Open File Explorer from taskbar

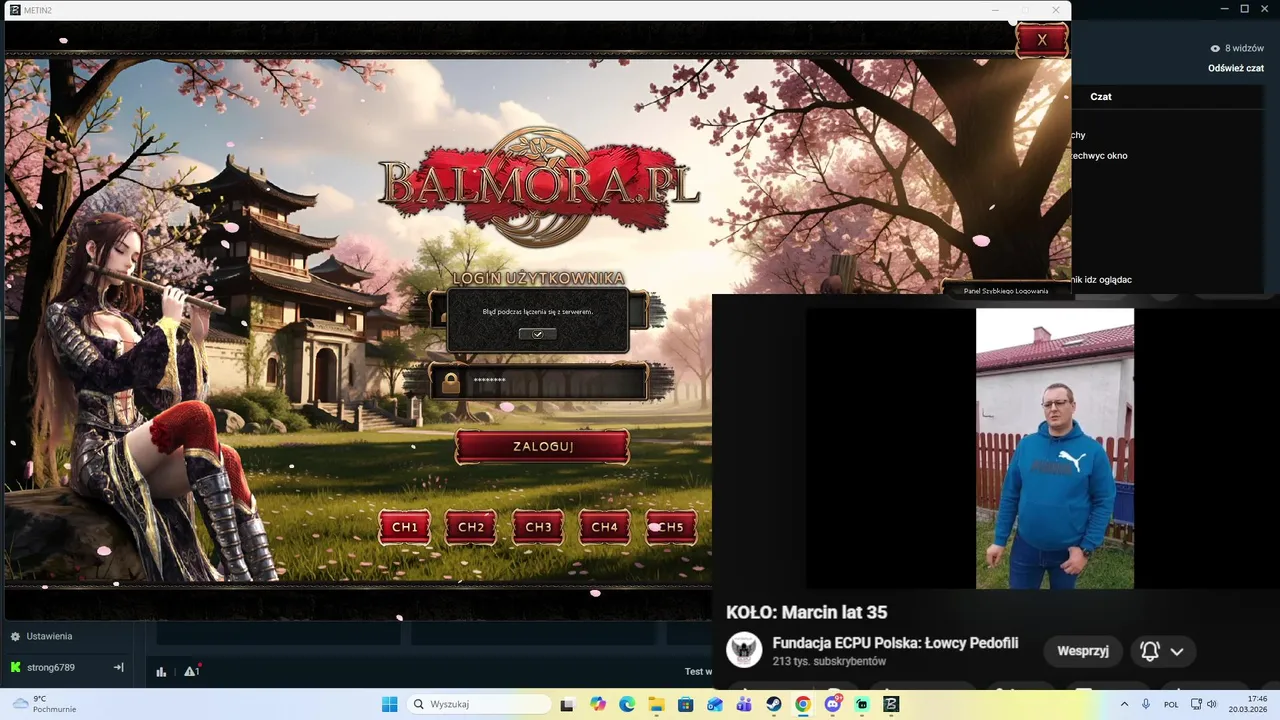pyautogui.click(x=656, y=704)
